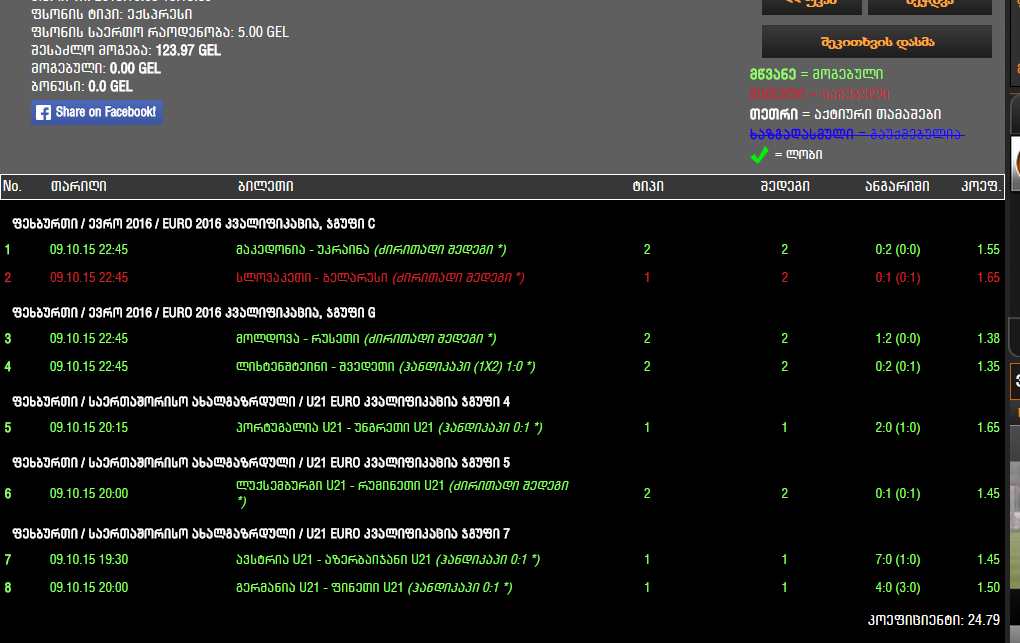Click the U21 EURO კვალიფიკაცია ჯგუფი 4 heading

click(x=262, y=402)
